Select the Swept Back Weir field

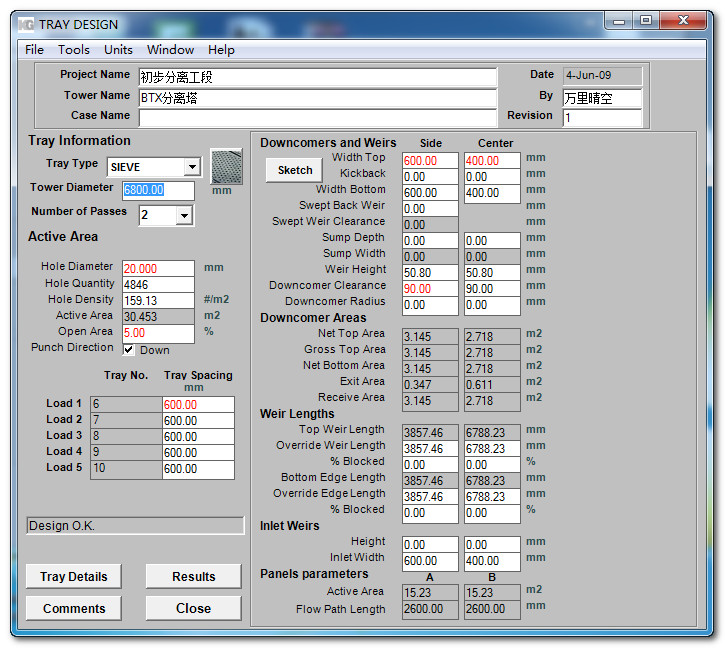[430, 209]
